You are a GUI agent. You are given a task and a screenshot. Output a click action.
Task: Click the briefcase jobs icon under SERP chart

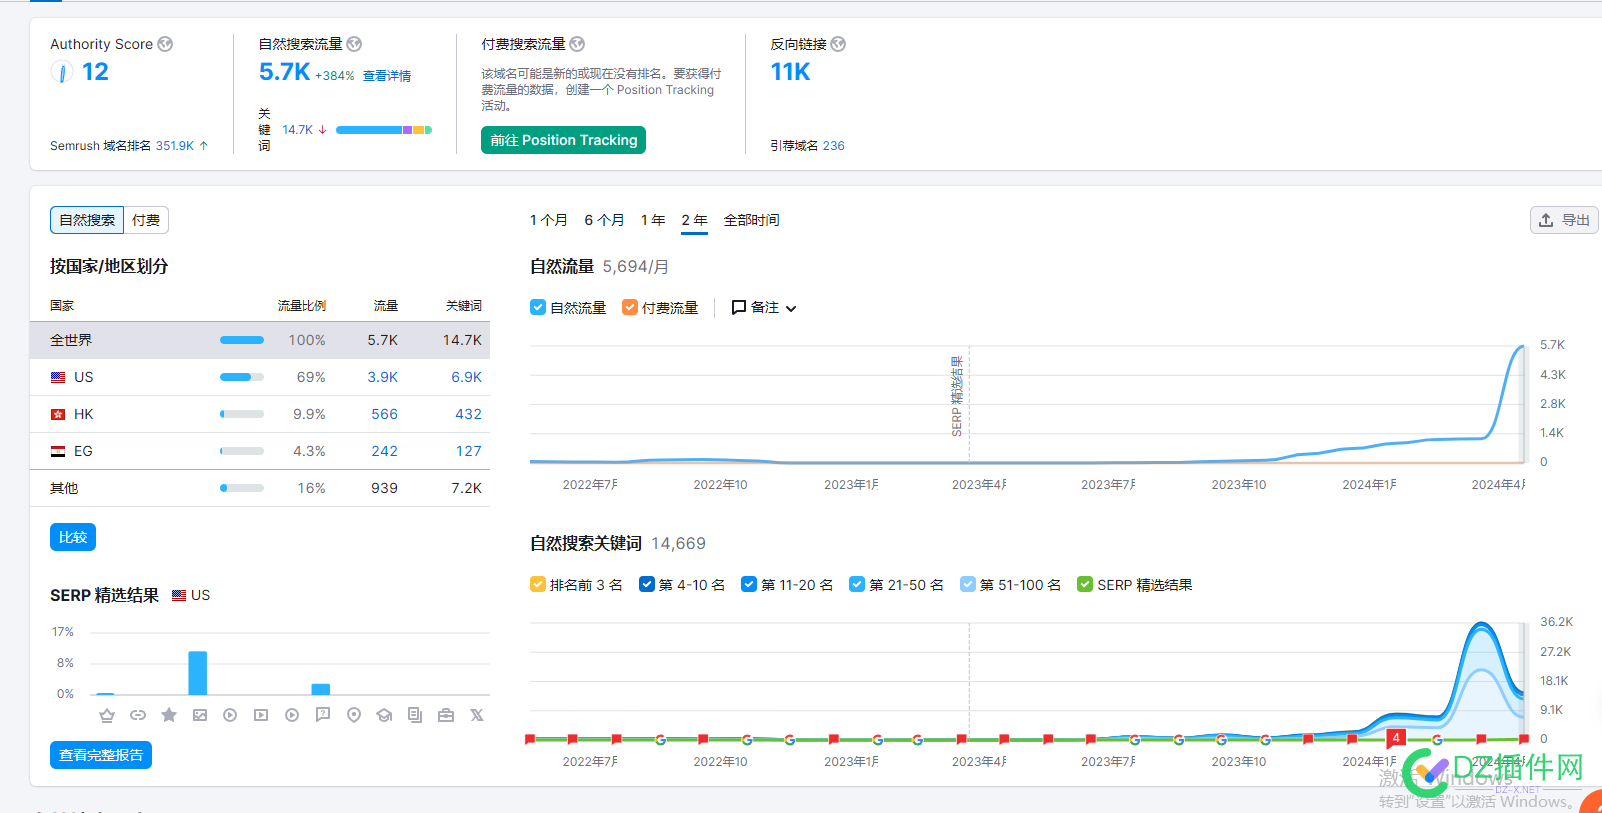pyautogui.click(x=446, y=715)
